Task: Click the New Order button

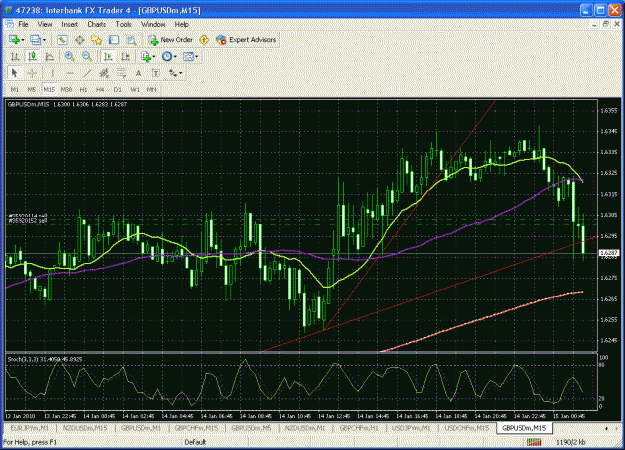Action: click(171, 40)
